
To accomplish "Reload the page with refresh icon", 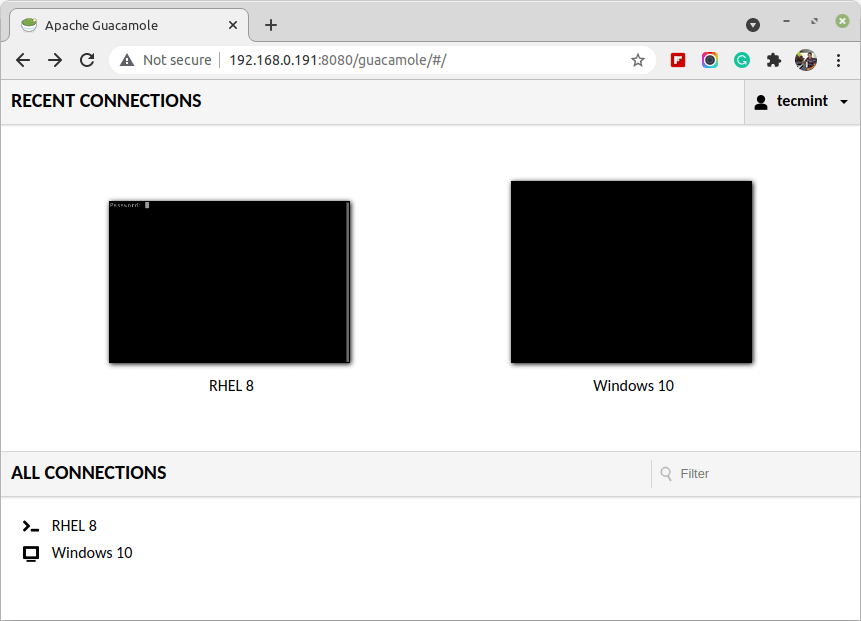I will pyautogui.click(x=87, y=60).
